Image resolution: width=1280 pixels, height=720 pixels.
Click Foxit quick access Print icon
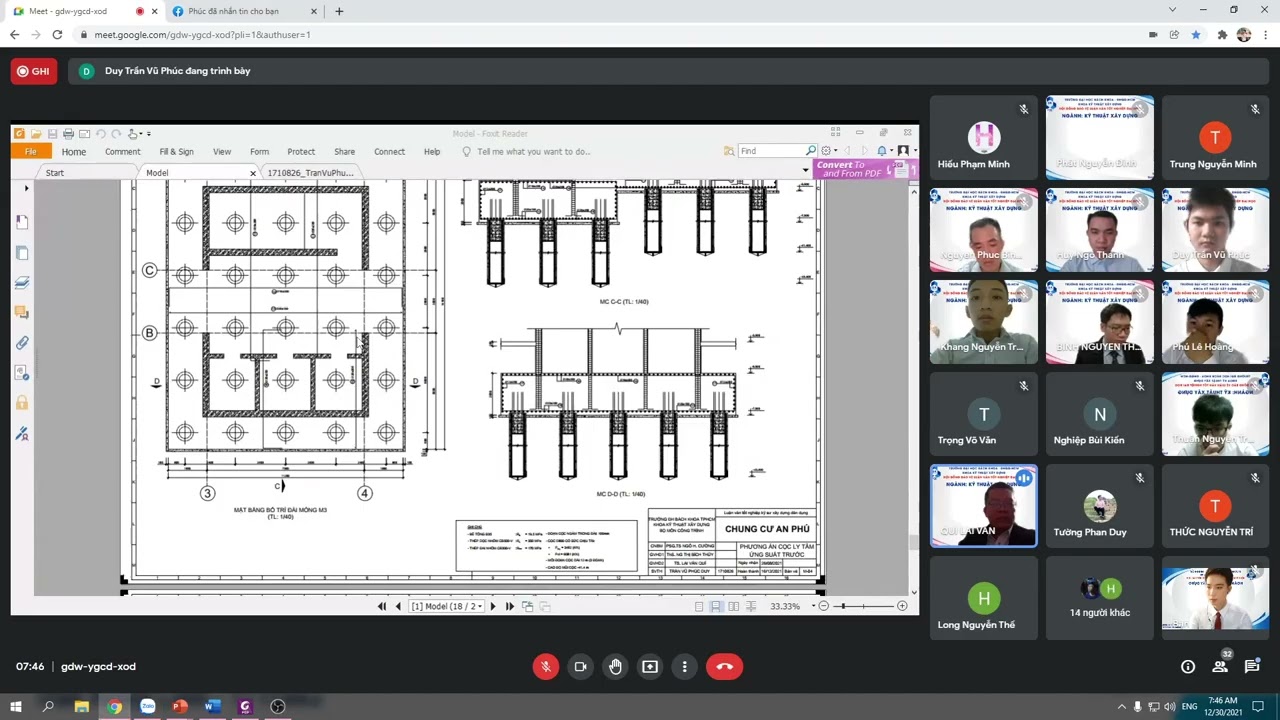(68, 134)
